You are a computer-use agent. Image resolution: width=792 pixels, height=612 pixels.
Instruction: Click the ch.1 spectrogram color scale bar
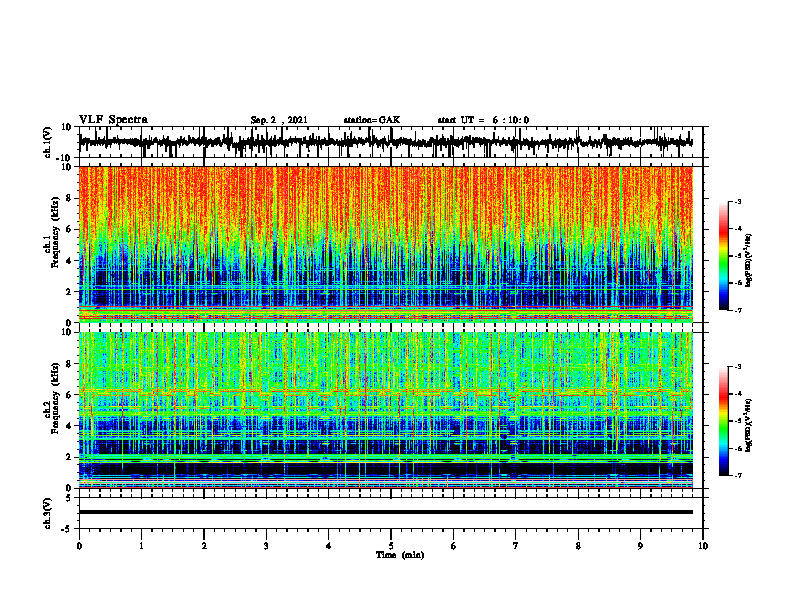(723, 256)
